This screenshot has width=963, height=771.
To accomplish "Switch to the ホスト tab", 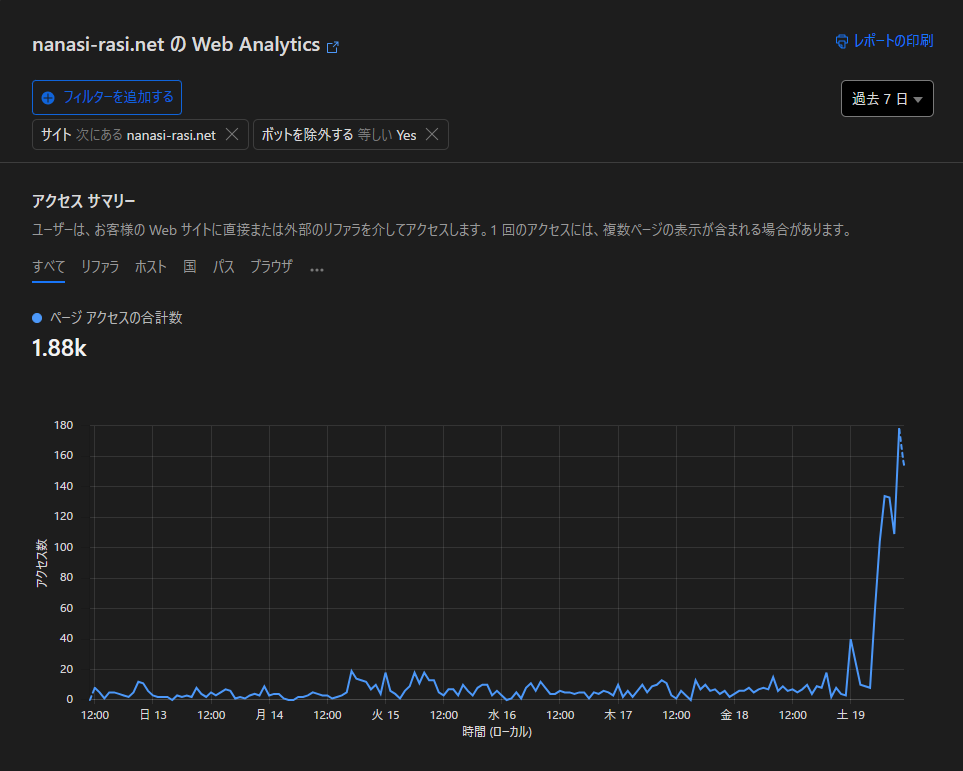I will point(151,267).
